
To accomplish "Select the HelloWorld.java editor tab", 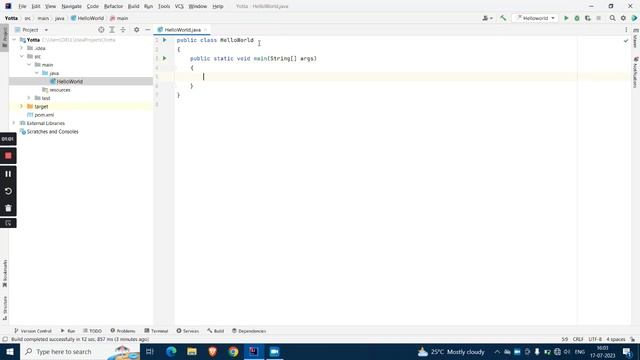I will 182,30.
